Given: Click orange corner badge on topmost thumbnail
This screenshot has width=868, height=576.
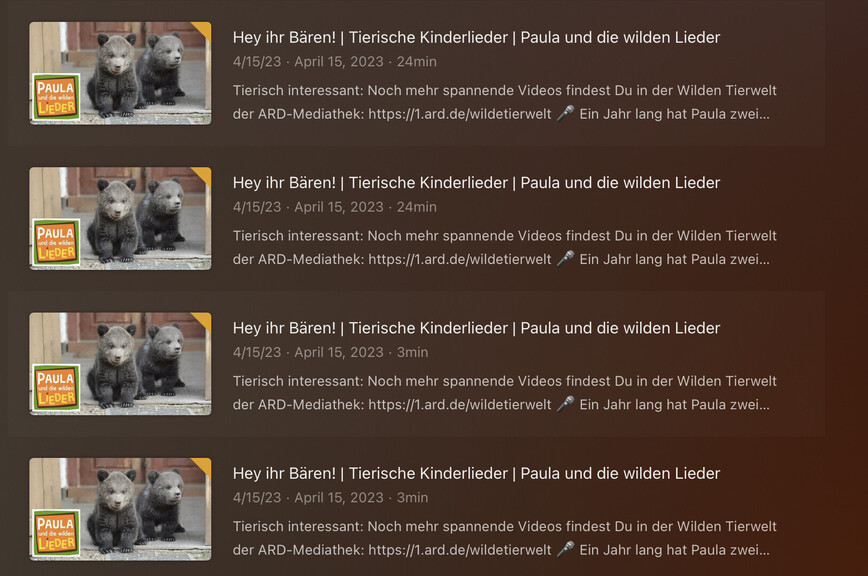Looking at the screenshot, I should 203,30.
